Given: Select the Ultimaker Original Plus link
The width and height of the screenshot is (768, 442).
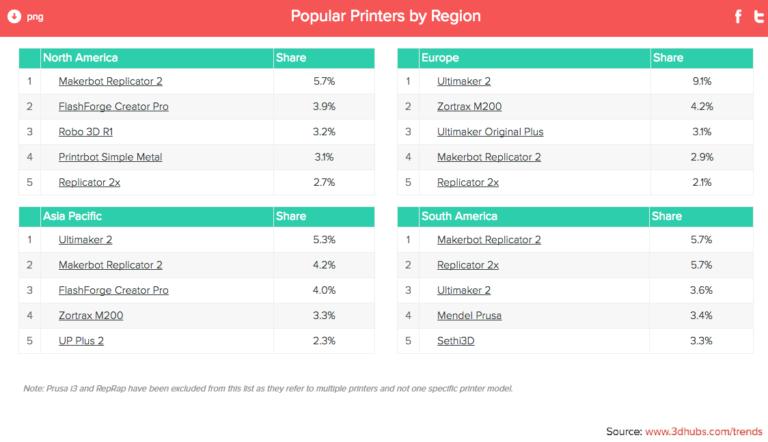Looking at the screenshot, I should 490,132.
